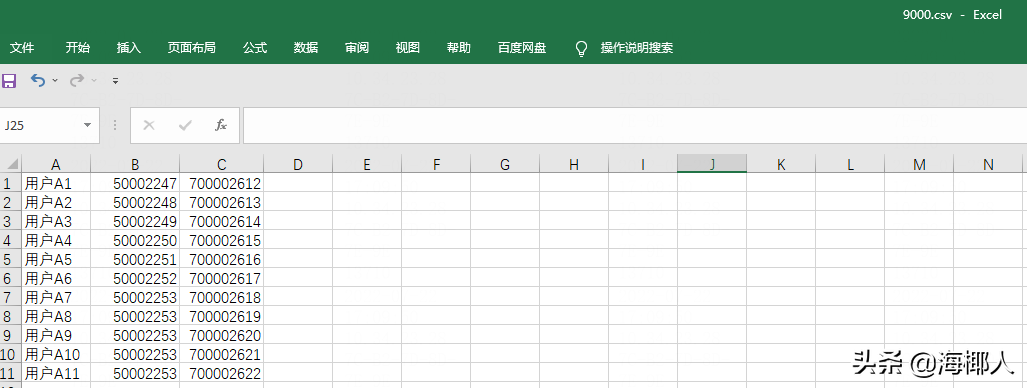Click cell containing 50002252
The image size is (1027, 388).
click(x=135, y=279)
